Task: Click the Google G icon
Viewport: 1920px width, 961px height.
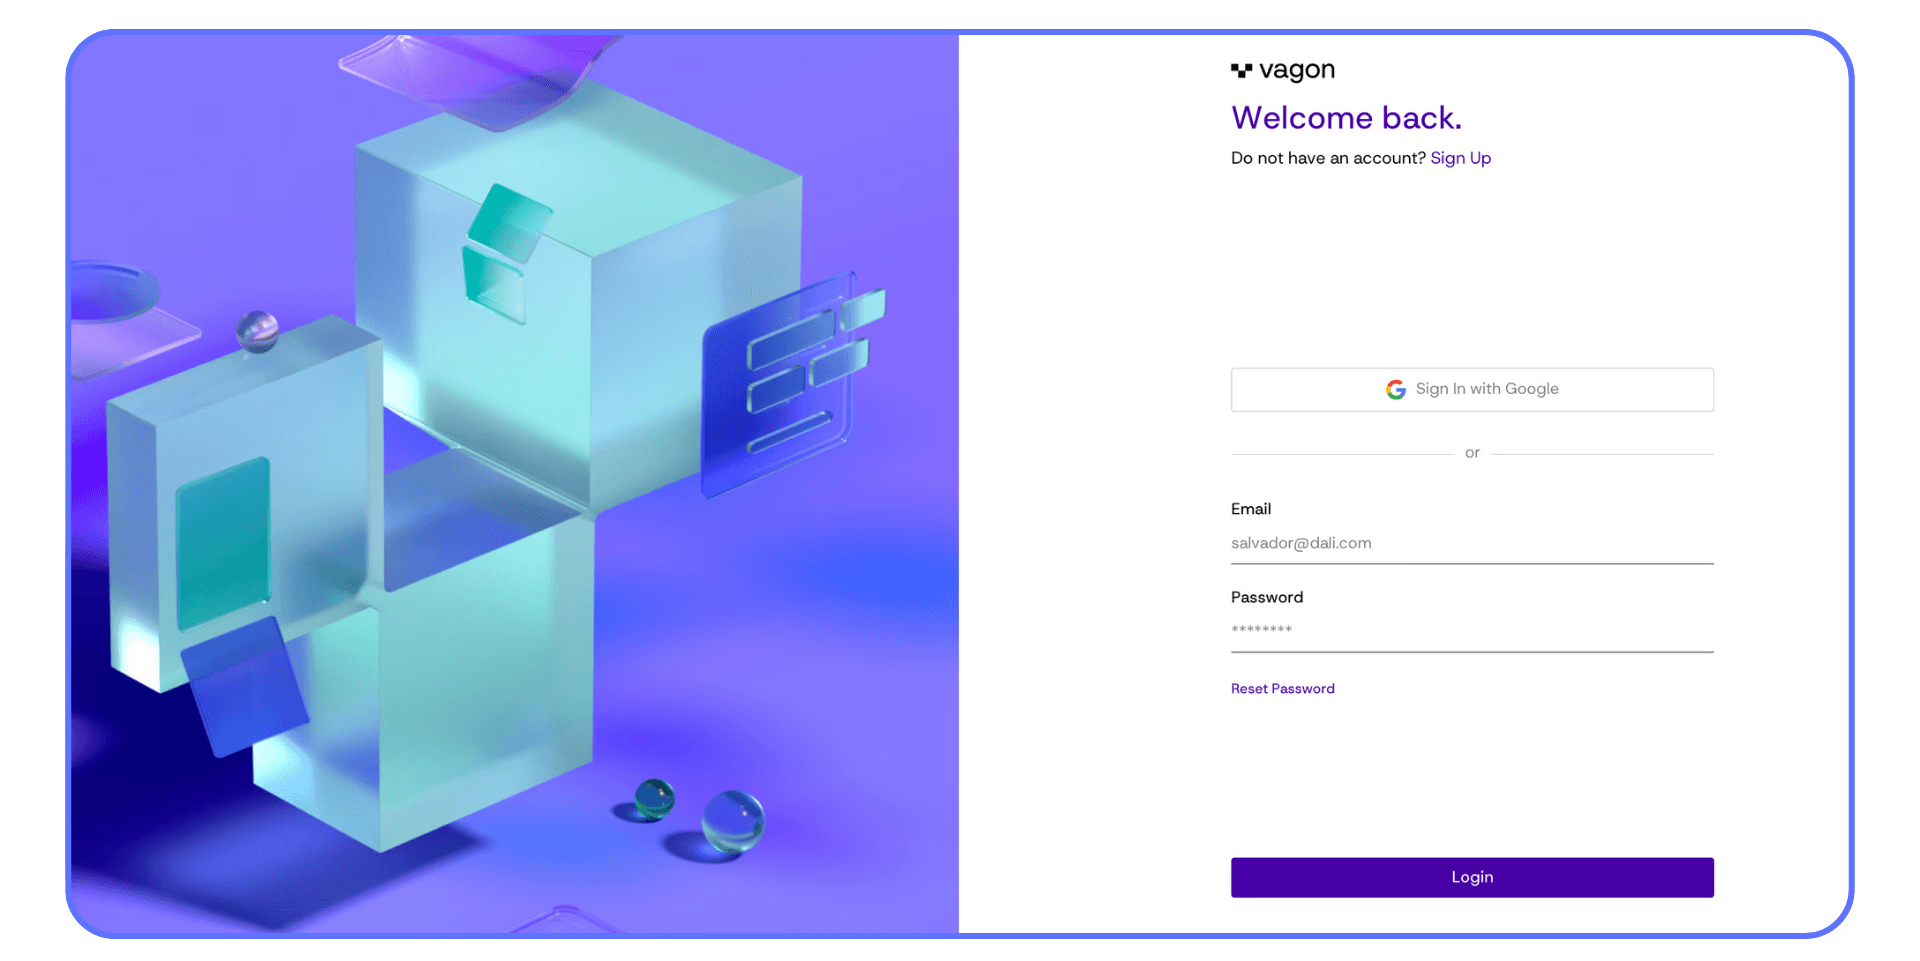Action: click(x=1396, y=389)
